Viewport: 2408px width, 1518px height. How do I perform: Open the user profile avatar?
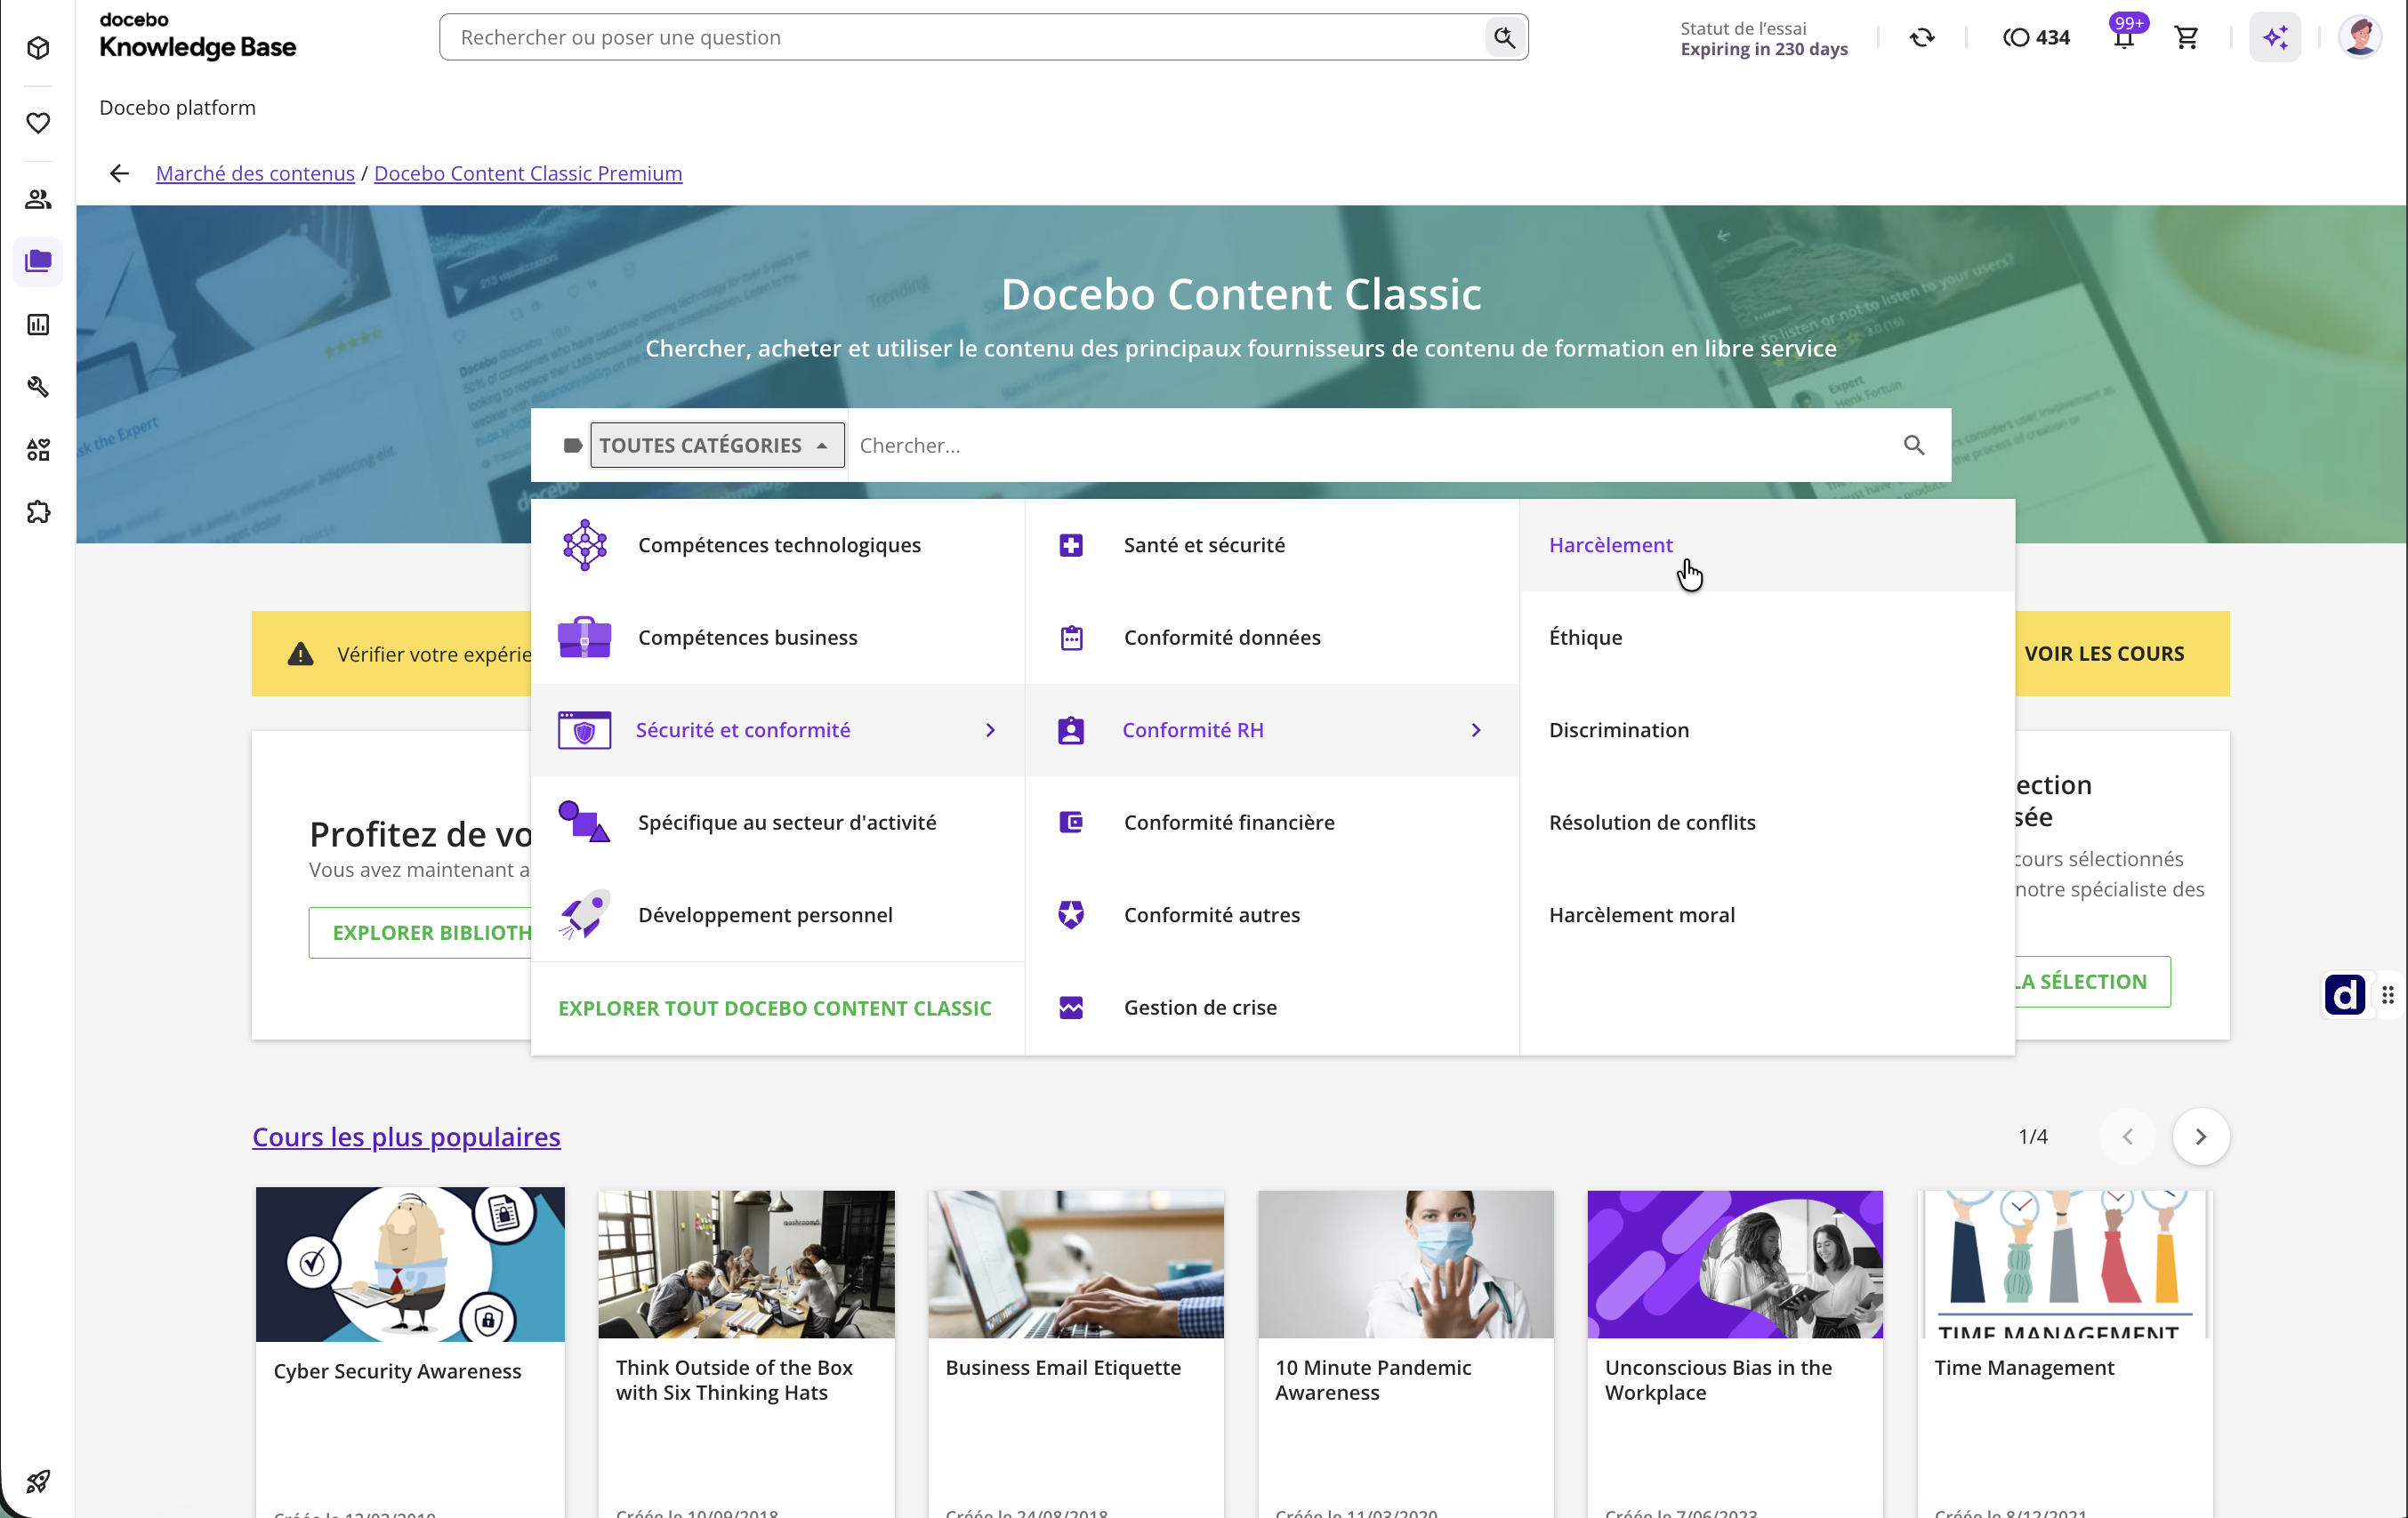(x=2360, y=38)
